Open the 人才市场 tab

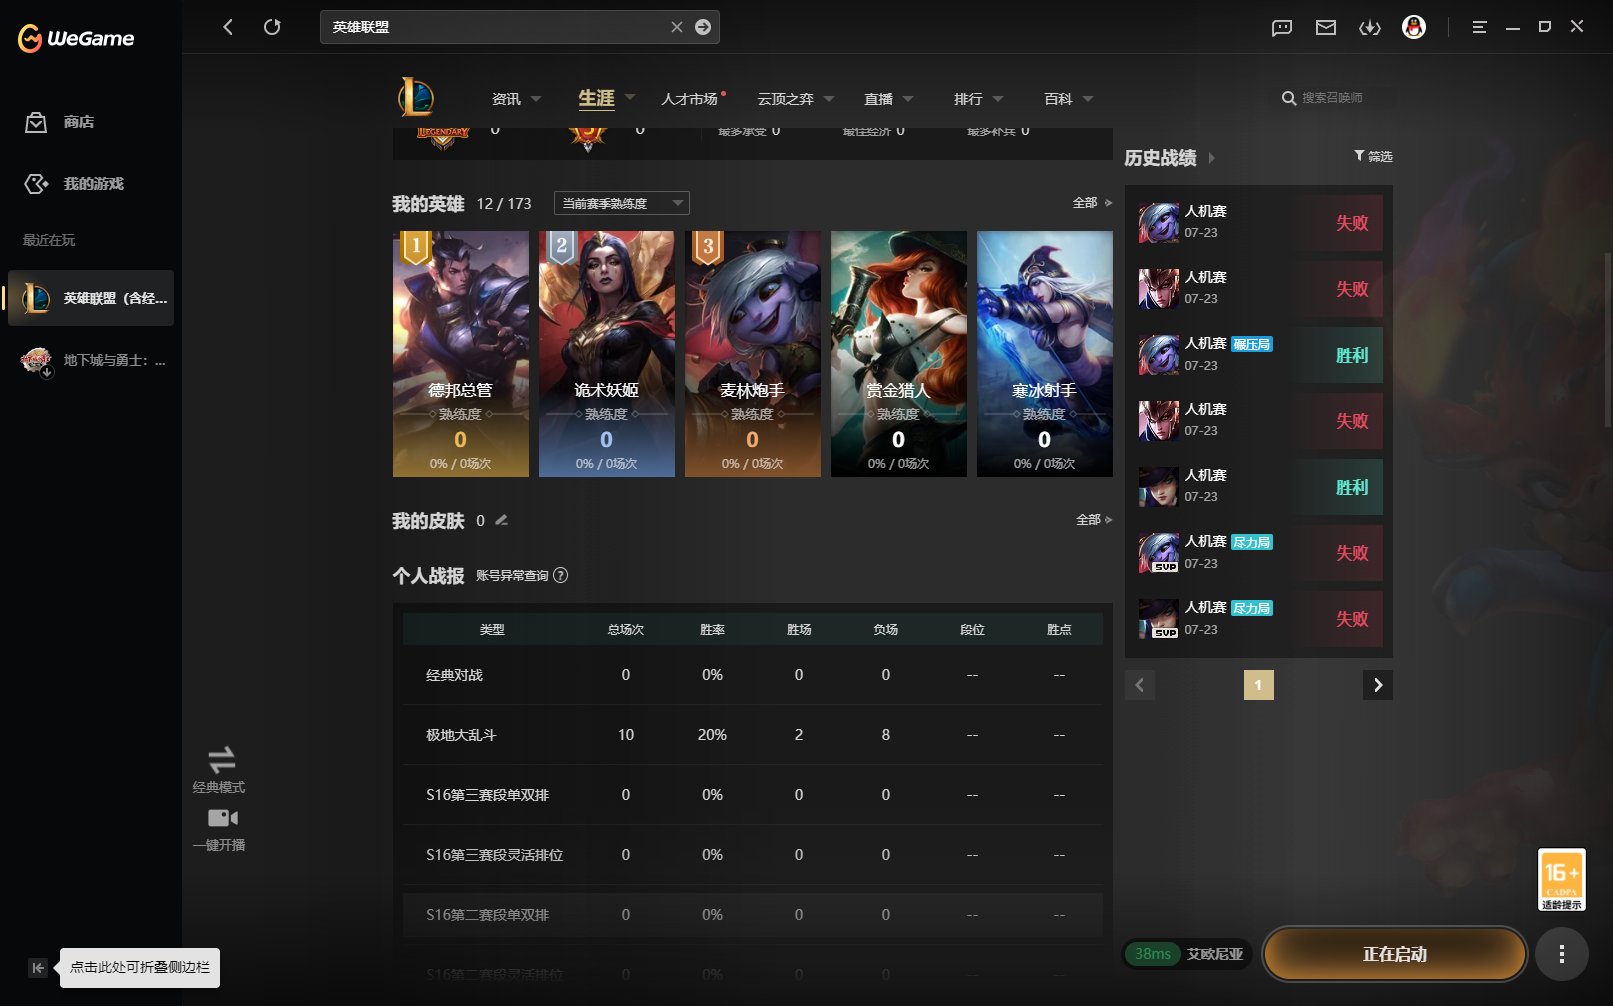pyautogui.click(x=690, y=99)
